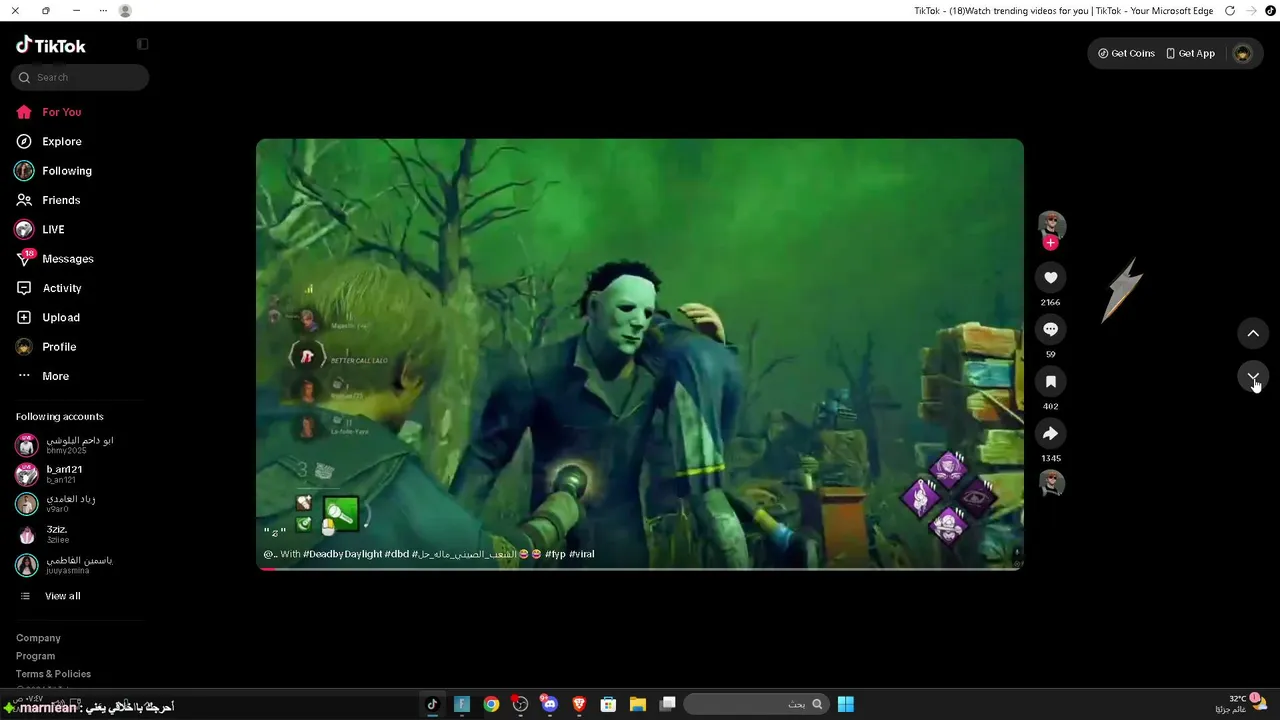Like the video with the heart icon
This screenshot has width=1280, height=720.
coord(1050,277)
